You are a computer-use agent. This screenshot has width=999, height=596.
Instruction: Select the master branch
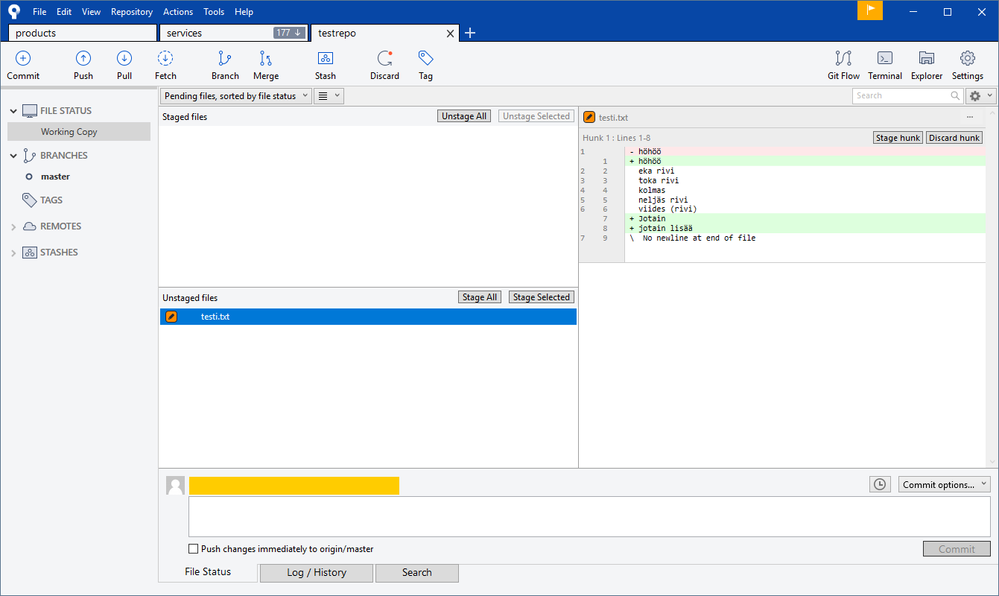55,177
